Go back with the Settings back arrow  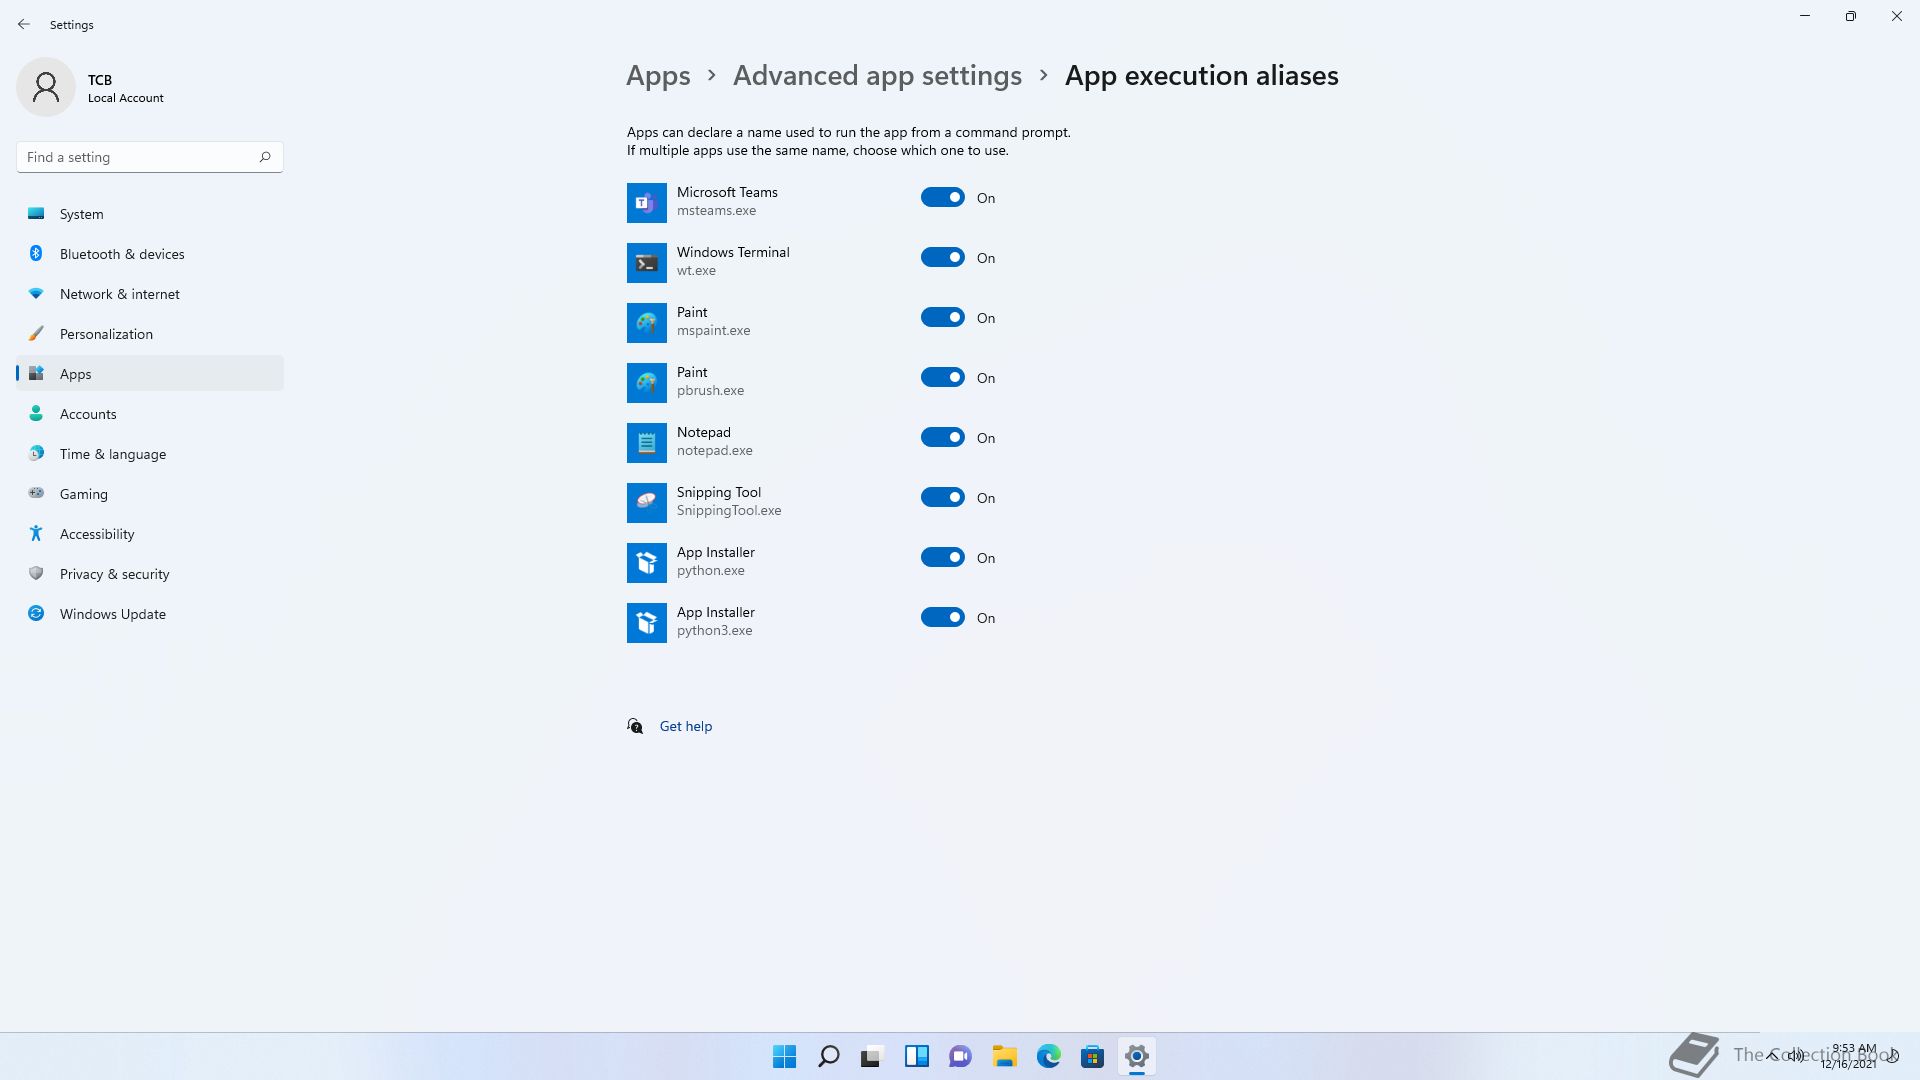click(24, 24)
